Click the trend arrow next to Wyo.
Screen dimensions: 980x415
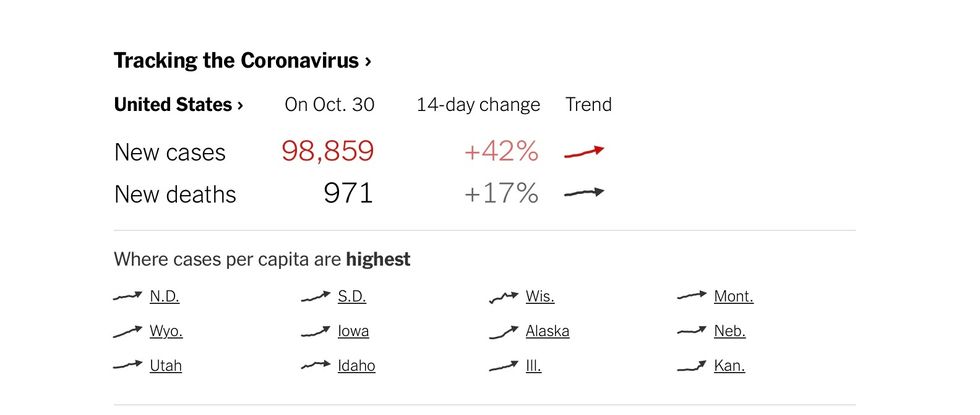128,332
